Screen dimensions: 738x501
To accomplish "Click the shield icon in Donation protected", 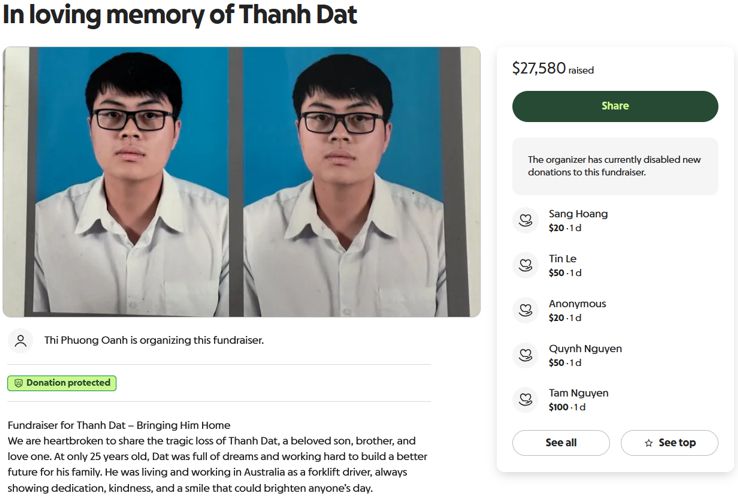I will click(x=18, y=383).
